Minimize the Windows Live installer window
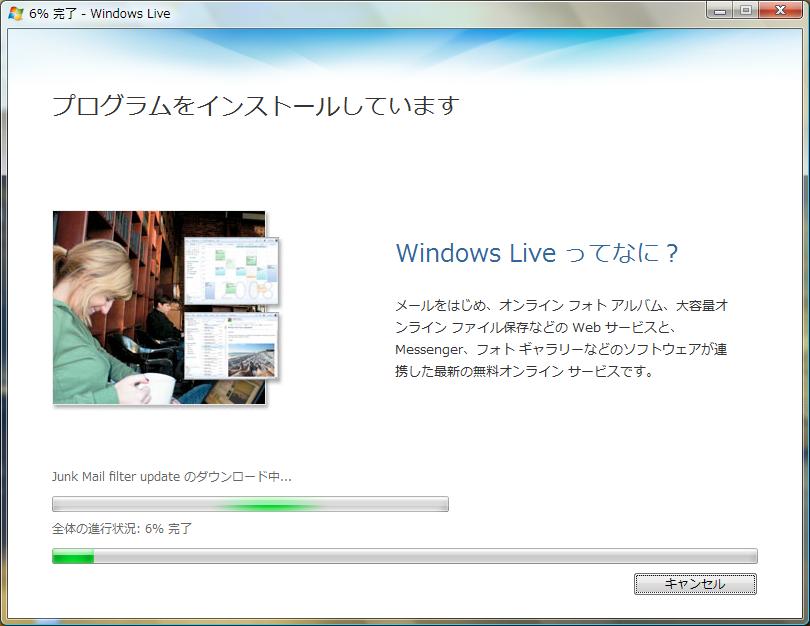The width and height of the screenshot is (810, 626). 720,10
